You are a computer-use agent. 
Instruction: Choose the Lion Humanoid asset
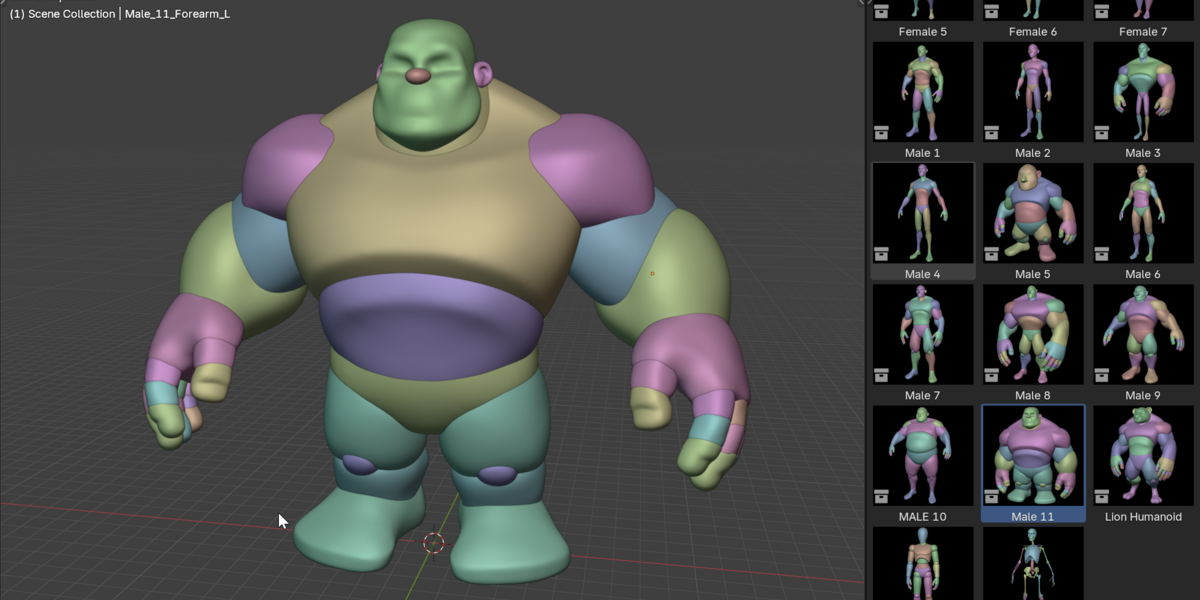click(1143, 456)
